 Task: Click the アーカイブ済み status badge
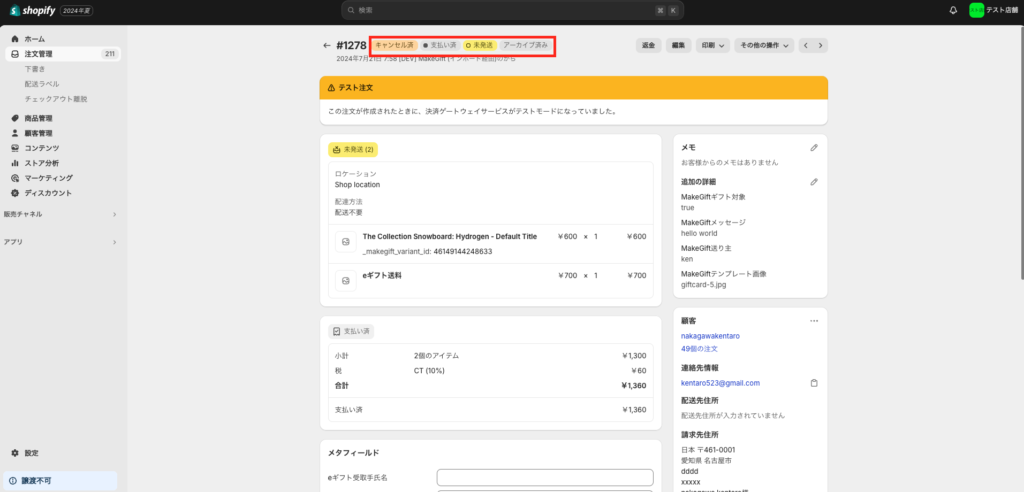(x=526, y=45)
